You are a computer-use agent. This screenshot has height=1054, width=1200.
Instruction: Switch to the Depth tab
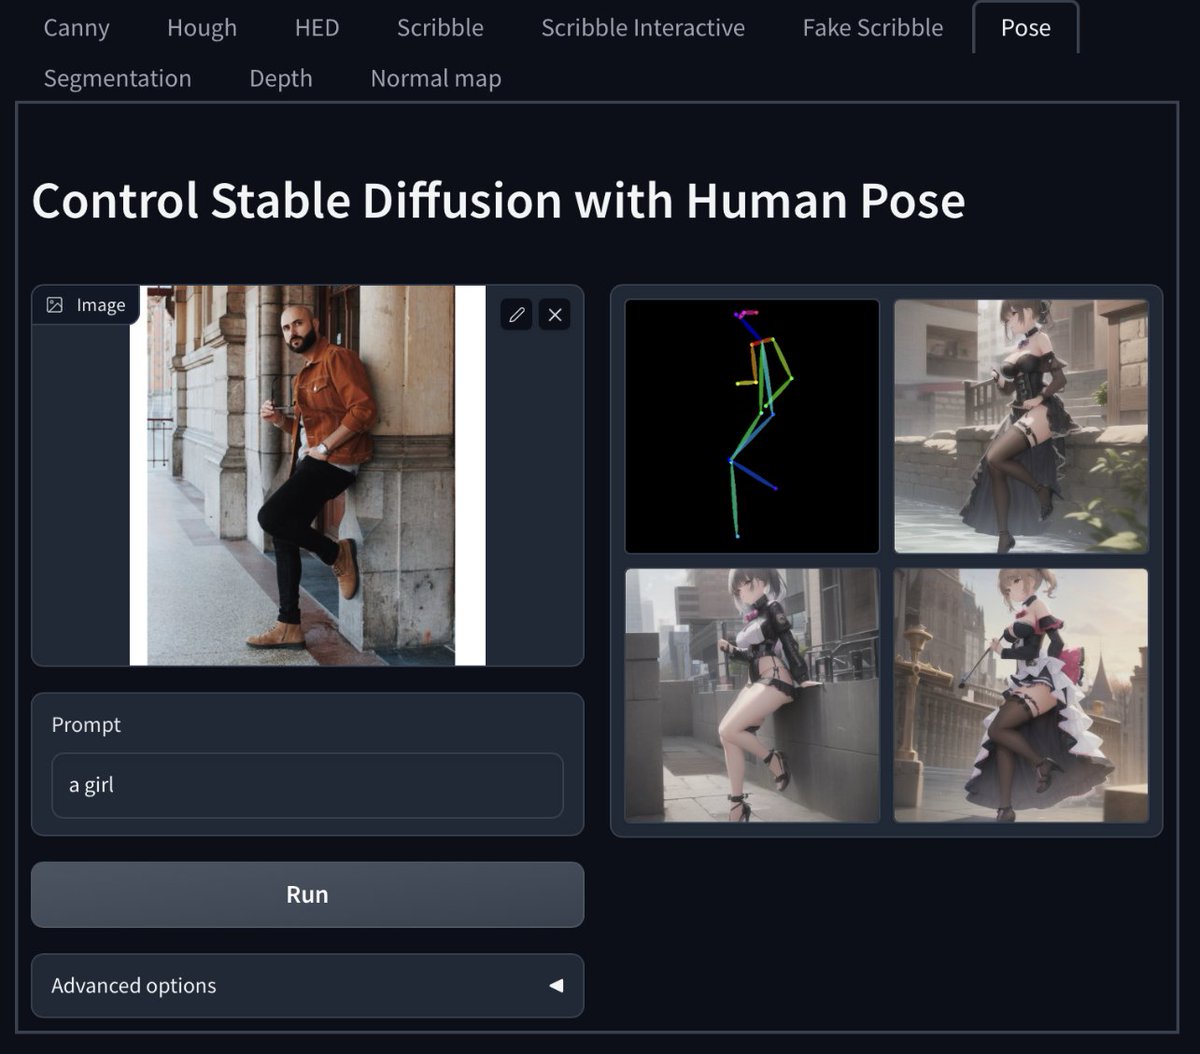(x=280, y=78)
